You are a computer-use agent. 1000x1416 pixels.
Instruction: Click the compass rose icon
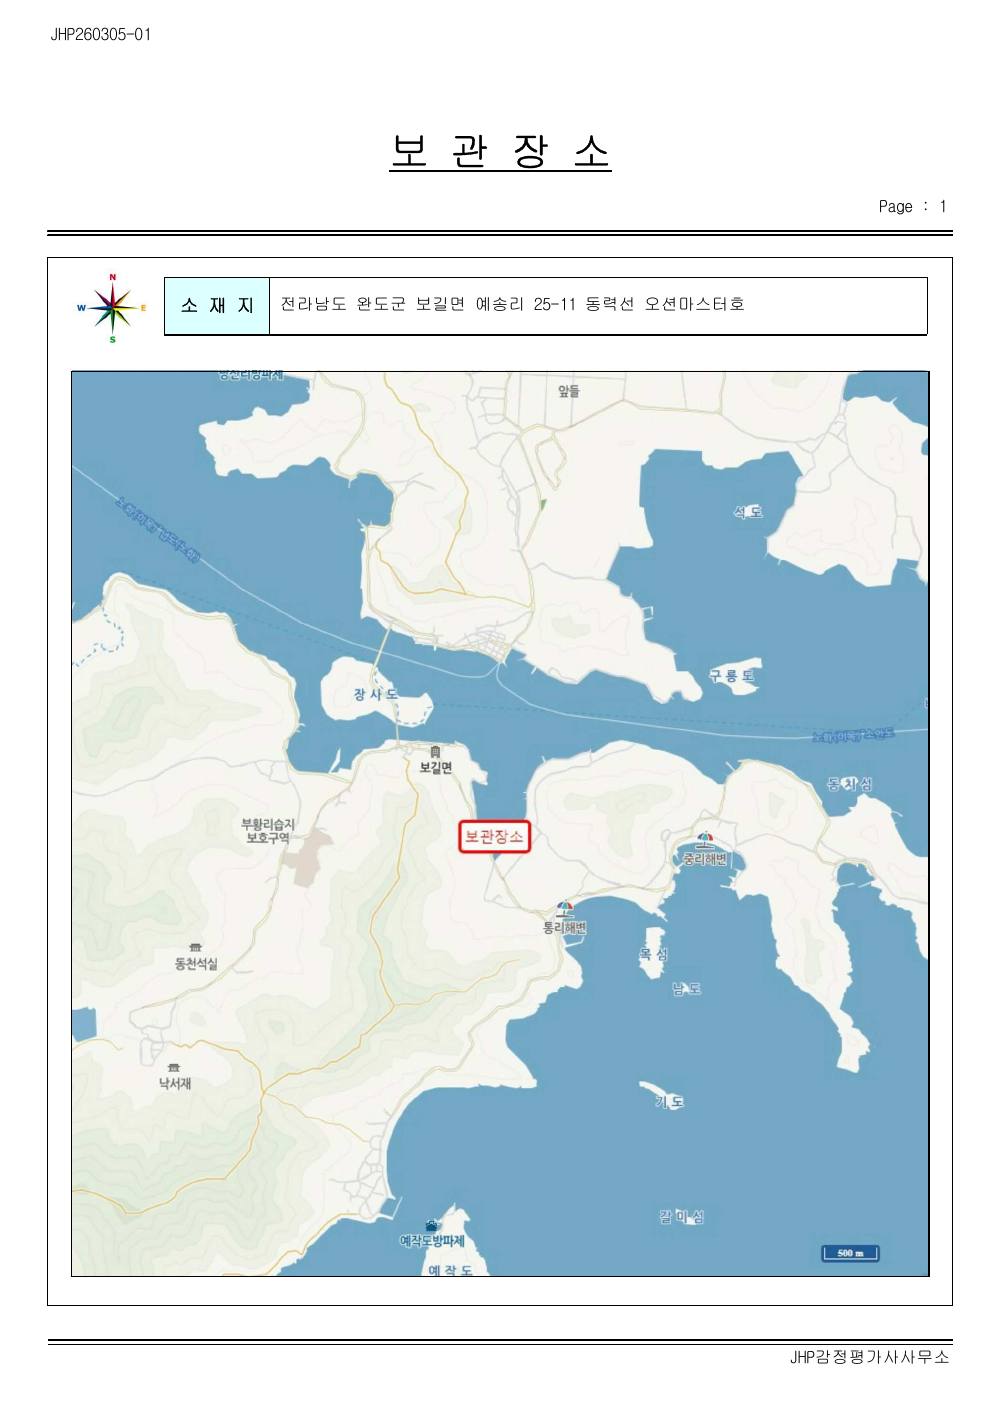tap(113, 309)
